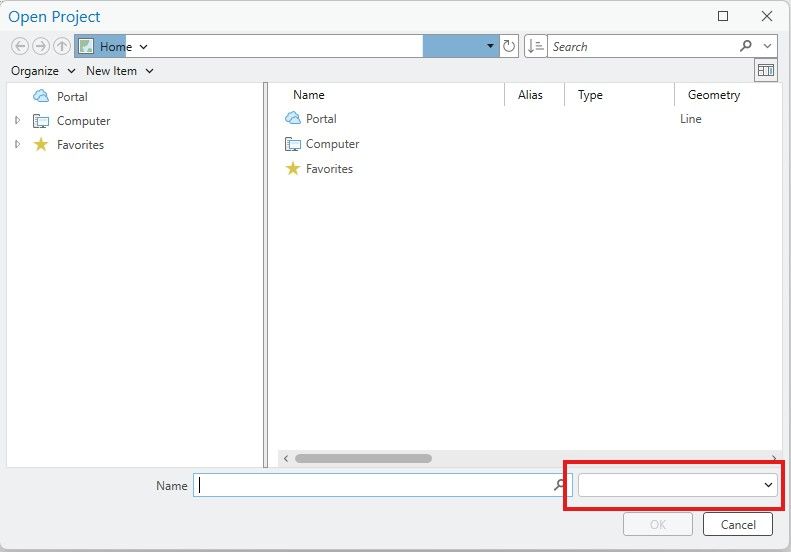Expand the Computer tree node

click(x=18, y=120)
